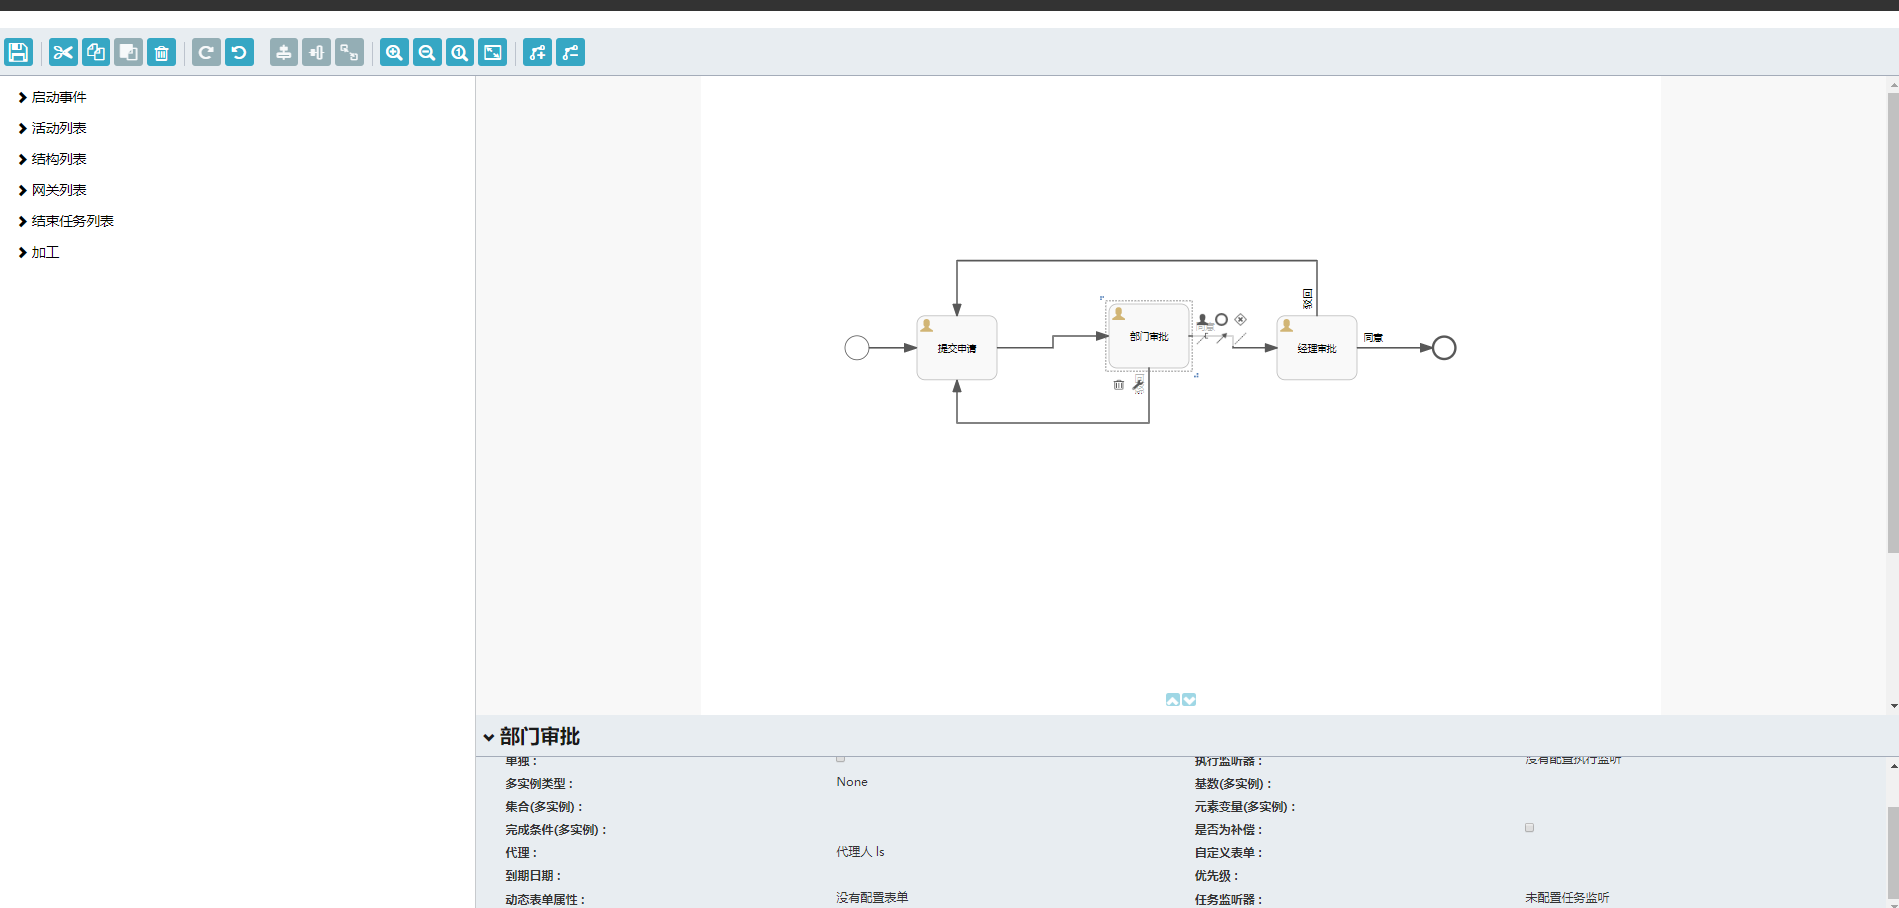Screen dimensions: 1899x908
Task: Click the text annotation connector icon next to 部门审批
Action: click(1202, 339)
